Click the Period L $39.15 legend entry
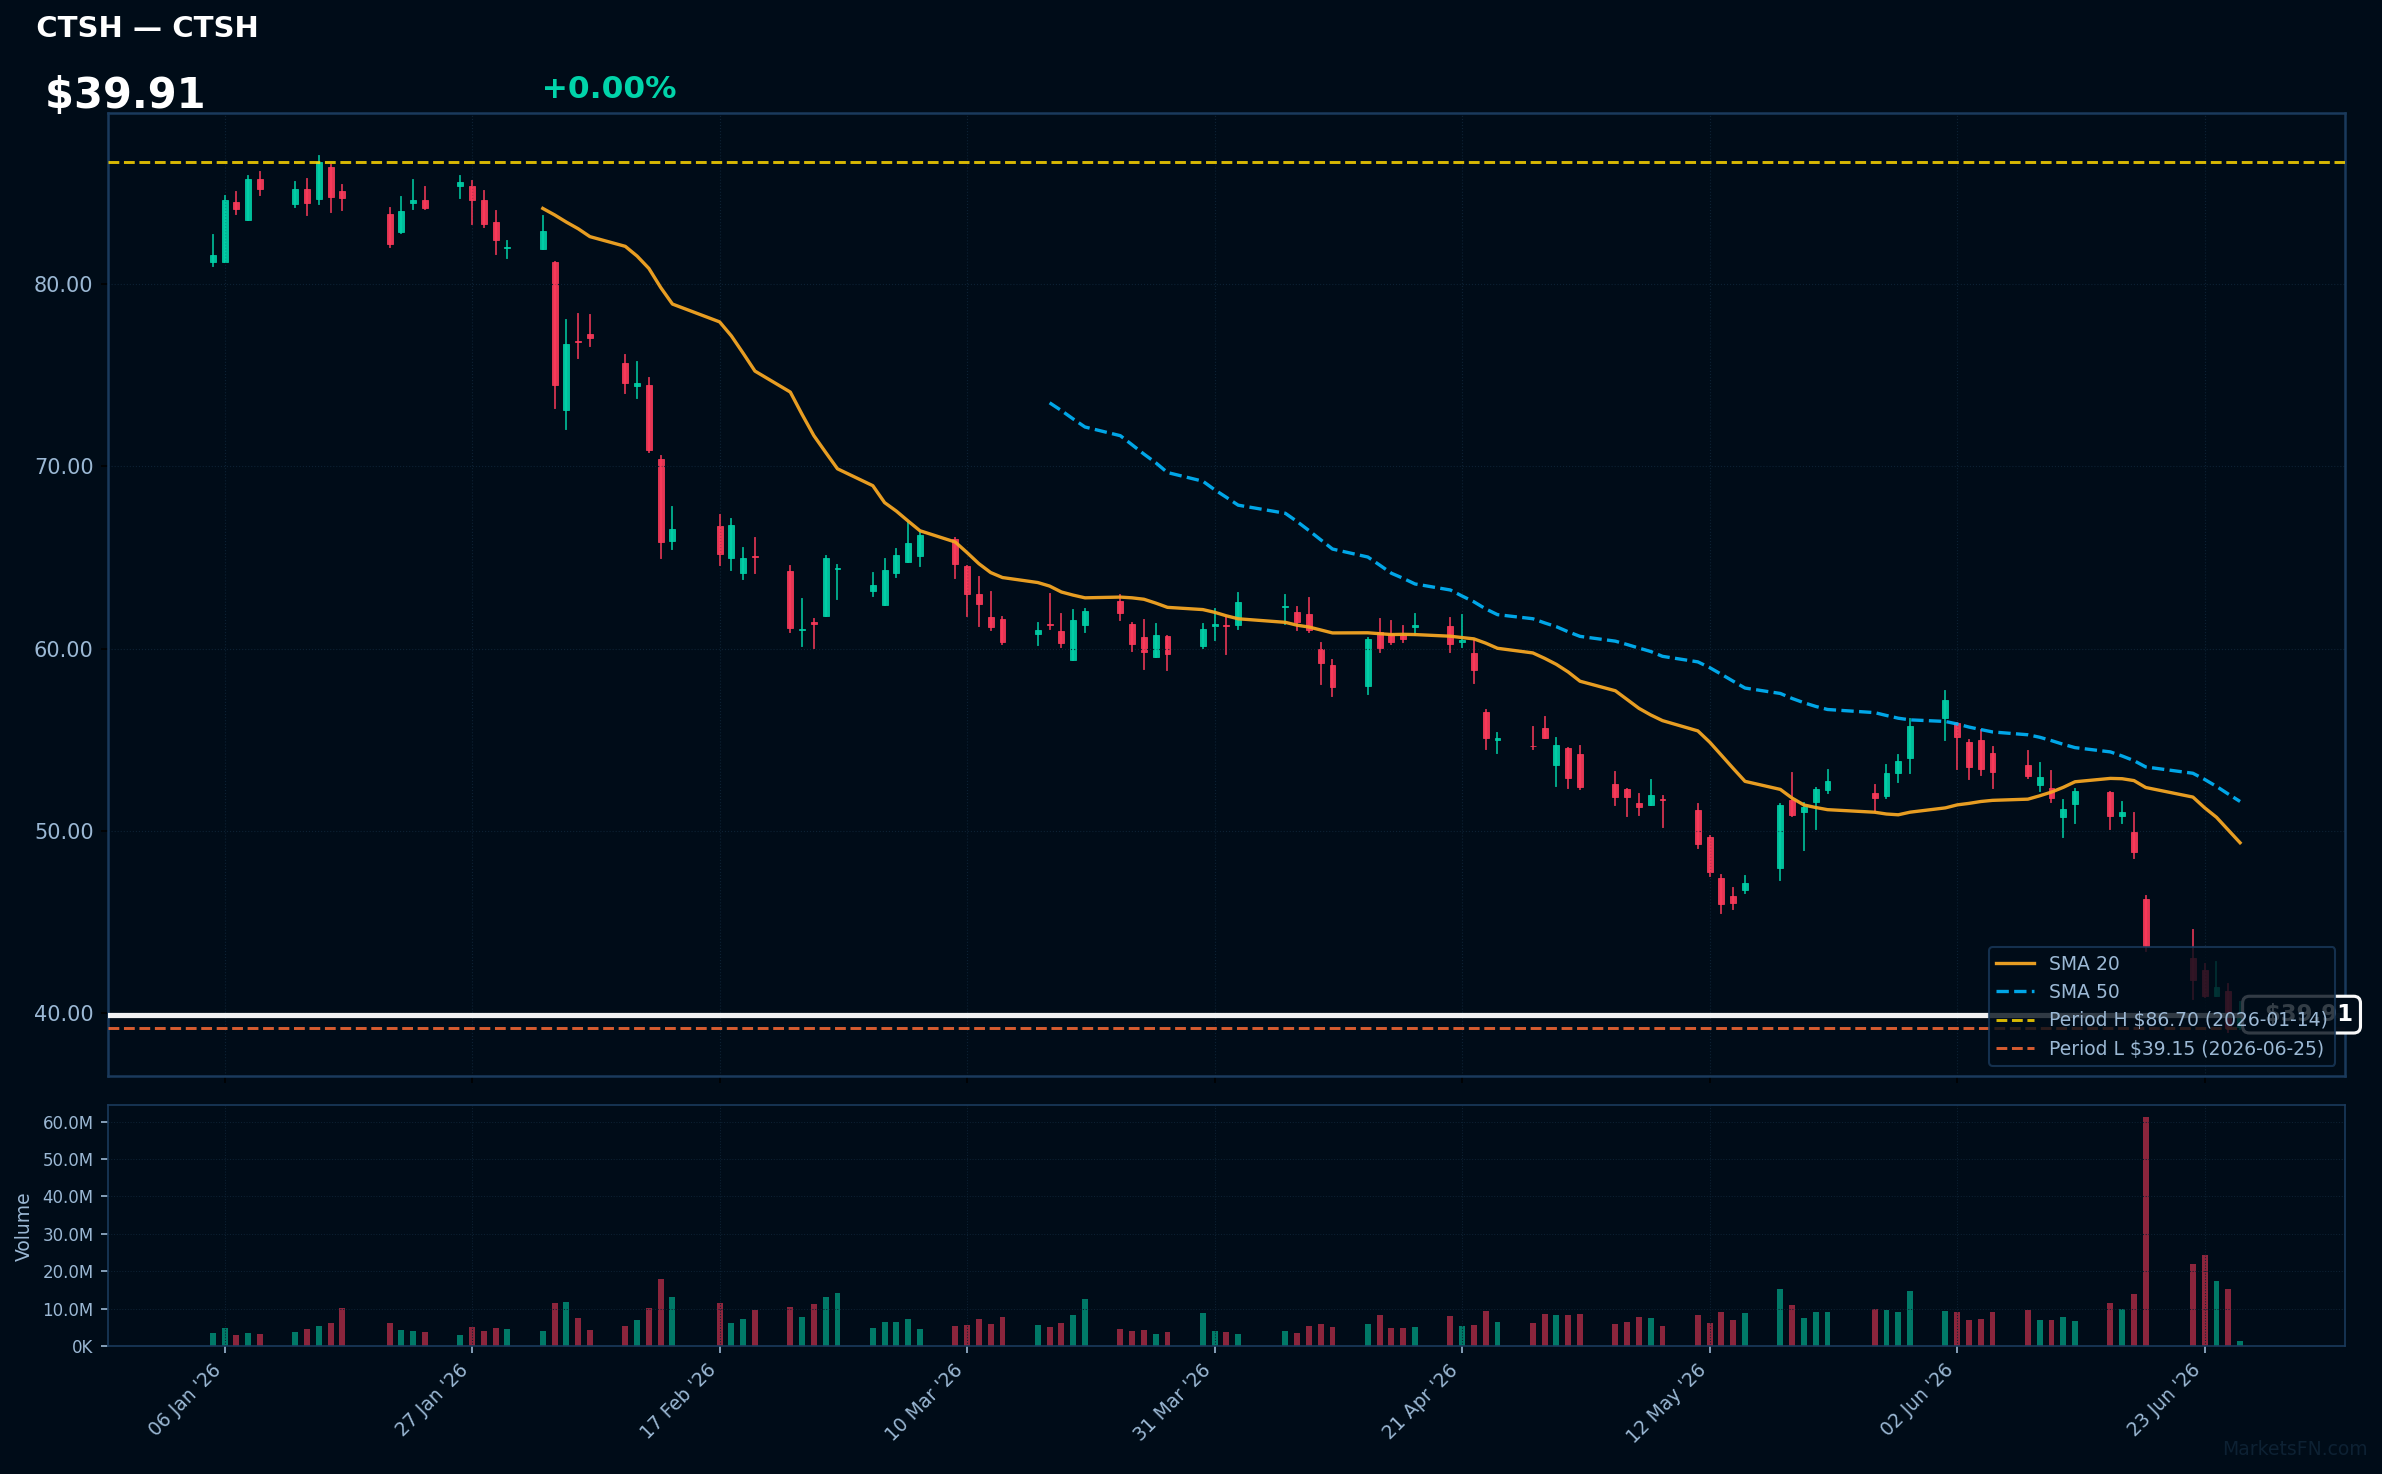 (2160, 1048)
